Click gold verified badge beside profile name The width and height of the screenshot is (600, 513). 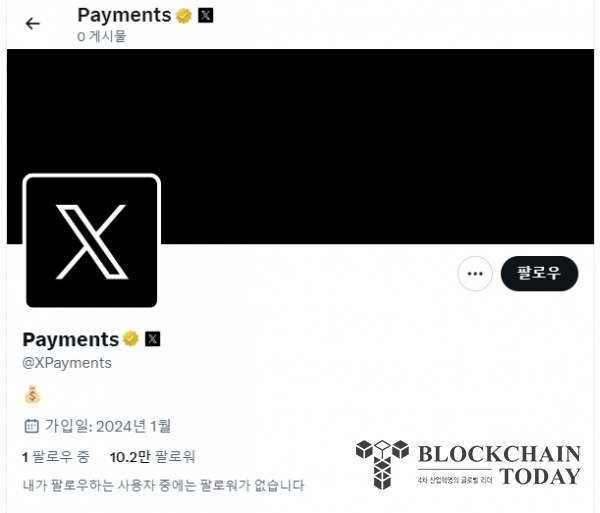[131, 339]
